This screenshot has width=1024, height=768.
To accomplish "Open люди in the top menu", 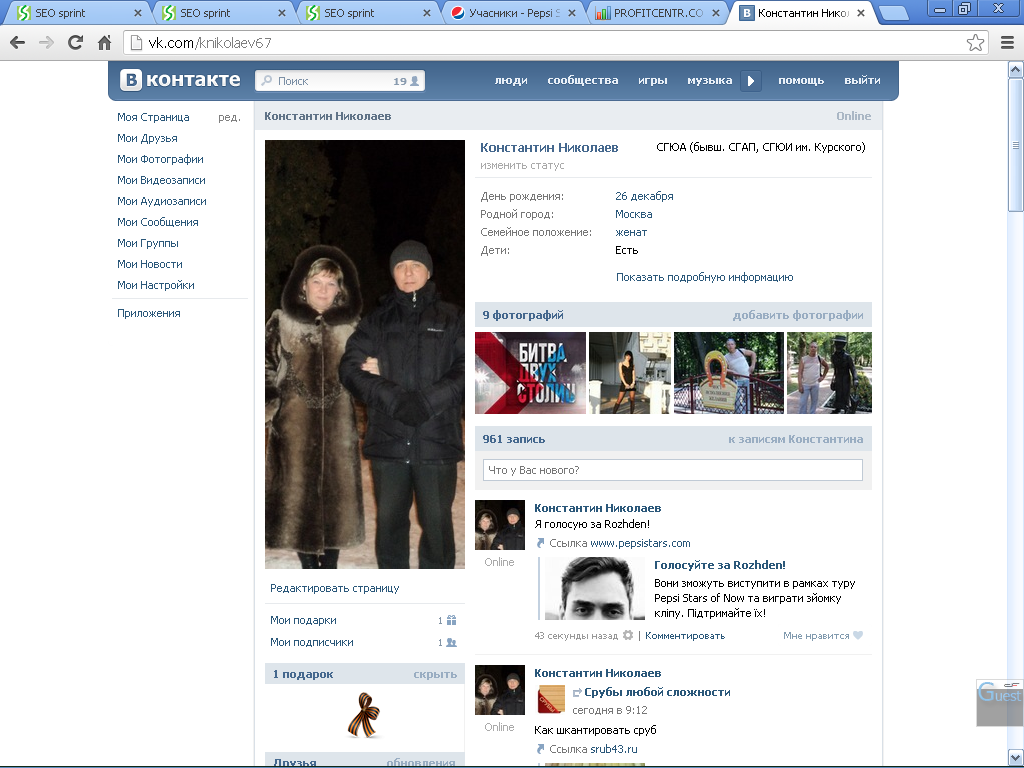I will pyautogui.click(x=511, y=80).
